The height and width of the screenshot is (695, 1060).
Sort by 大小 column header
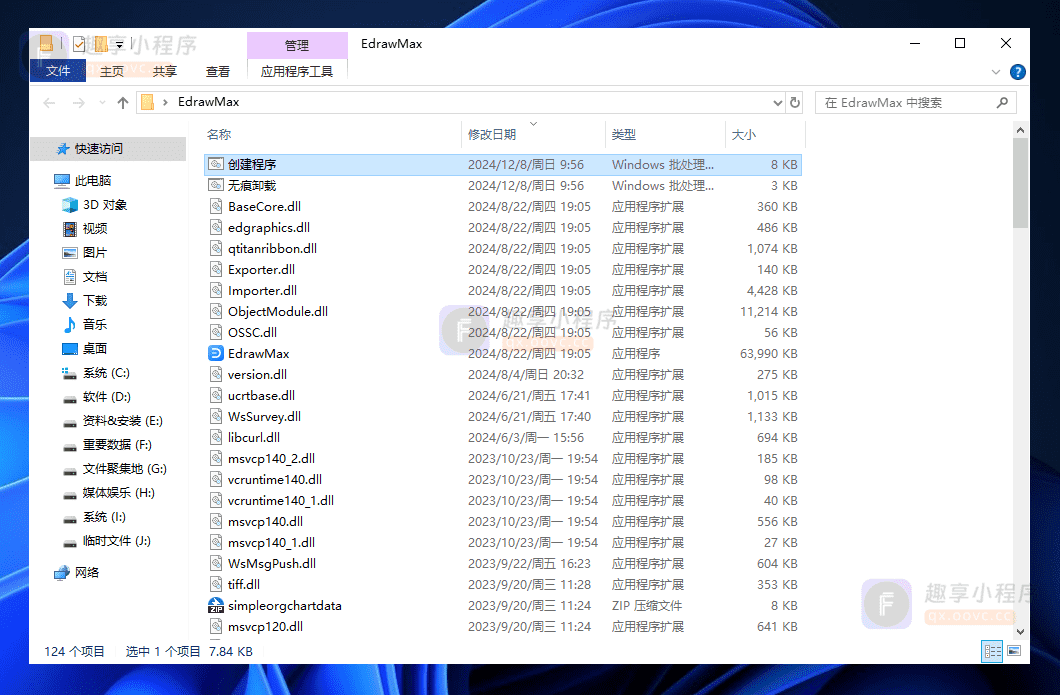tap(765, 135)
